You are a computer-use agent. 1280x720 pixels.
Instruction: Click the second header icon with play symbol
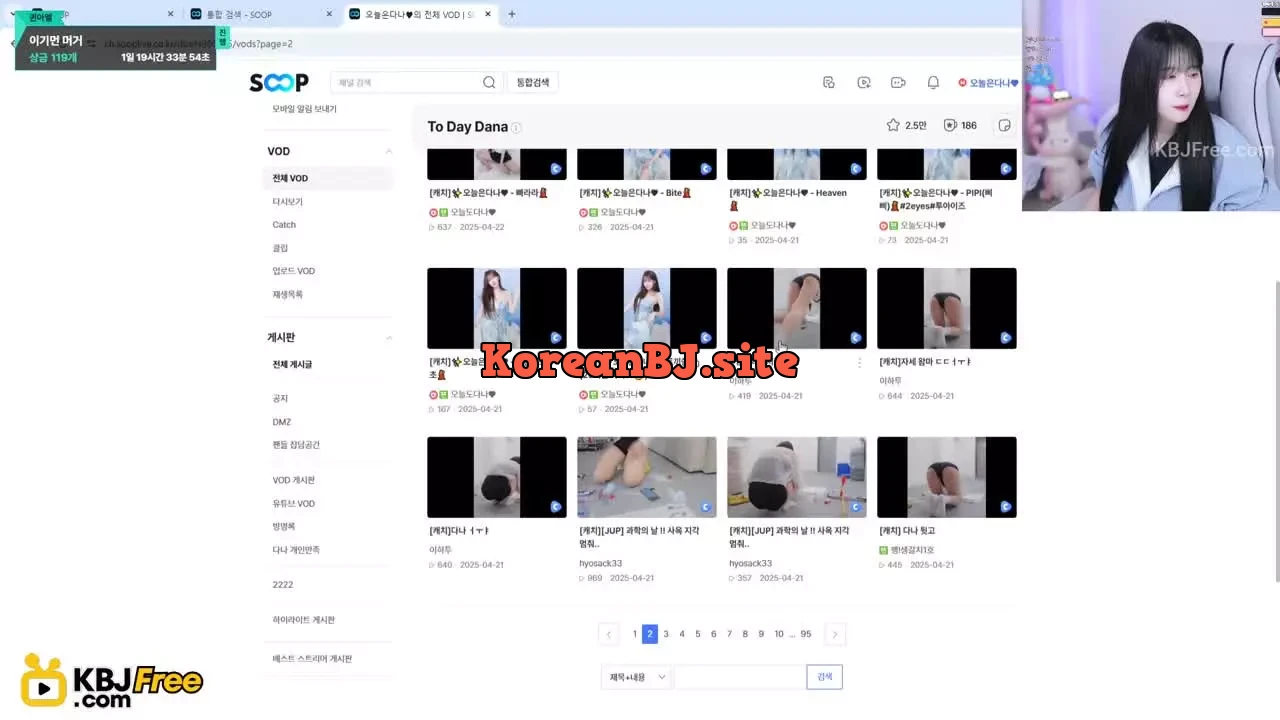coord(864,83)
